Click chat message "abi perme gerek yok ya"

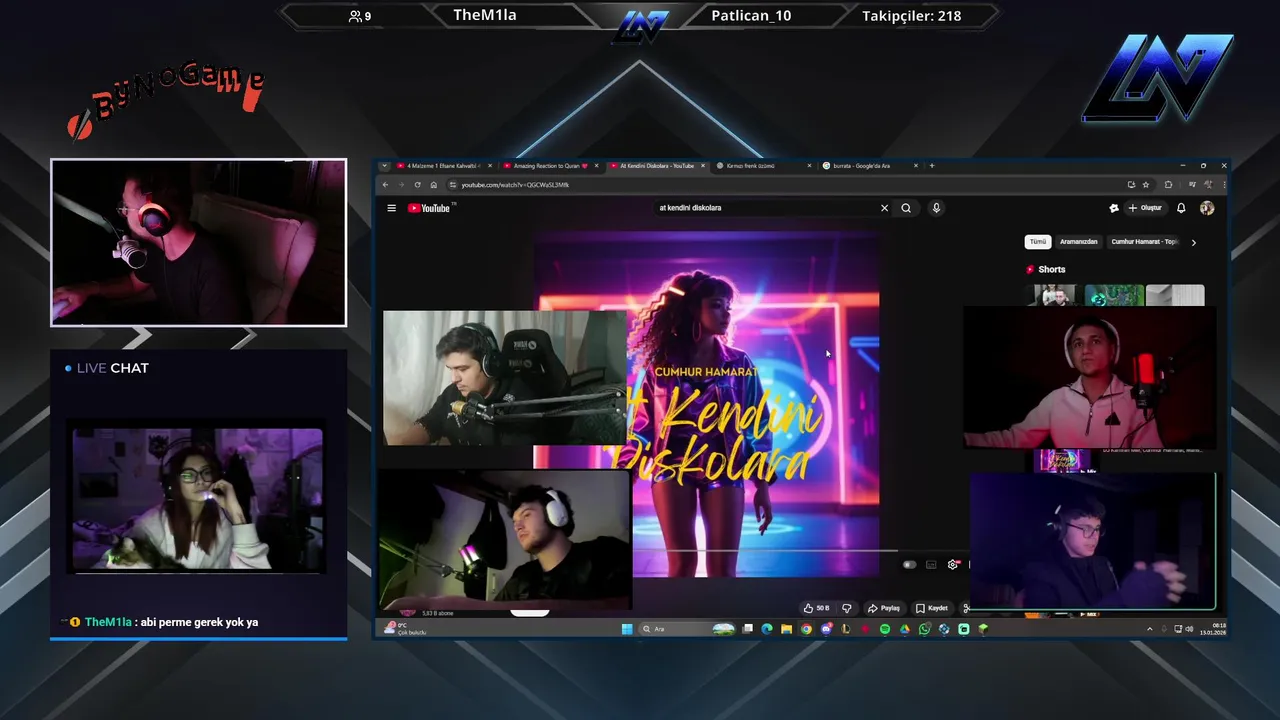199,622
